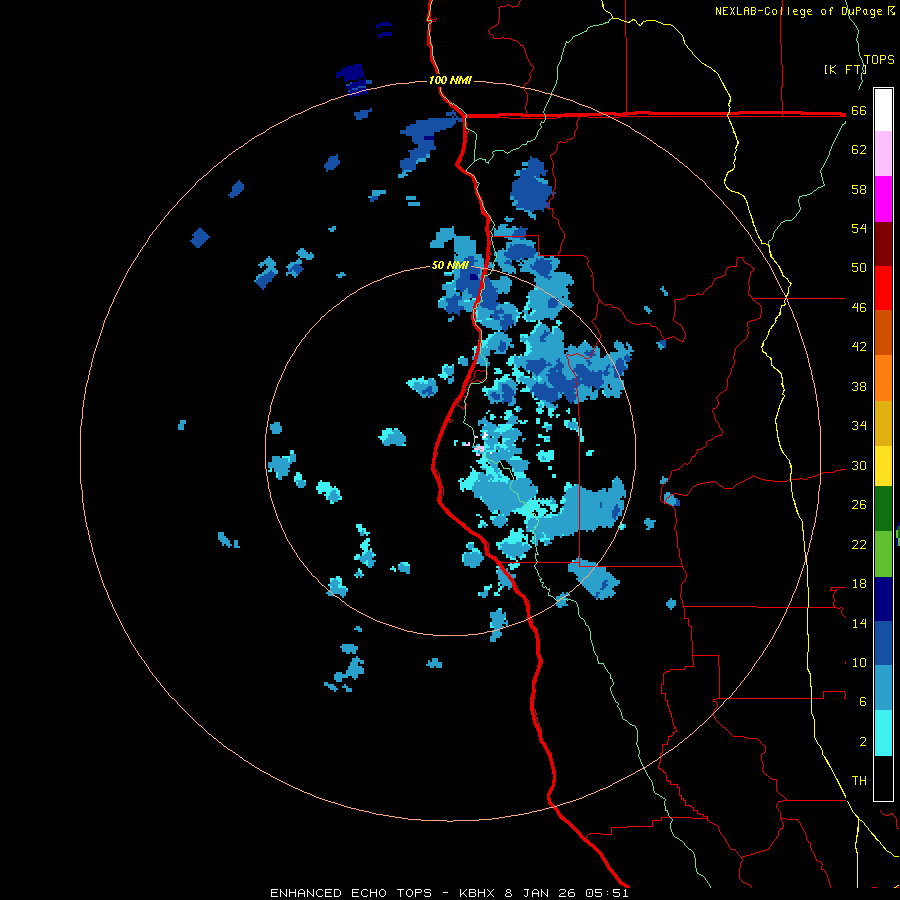The image size is (900, 900).
Task: Click the dark orange legend swatch below 46
Action: (883, 332)
